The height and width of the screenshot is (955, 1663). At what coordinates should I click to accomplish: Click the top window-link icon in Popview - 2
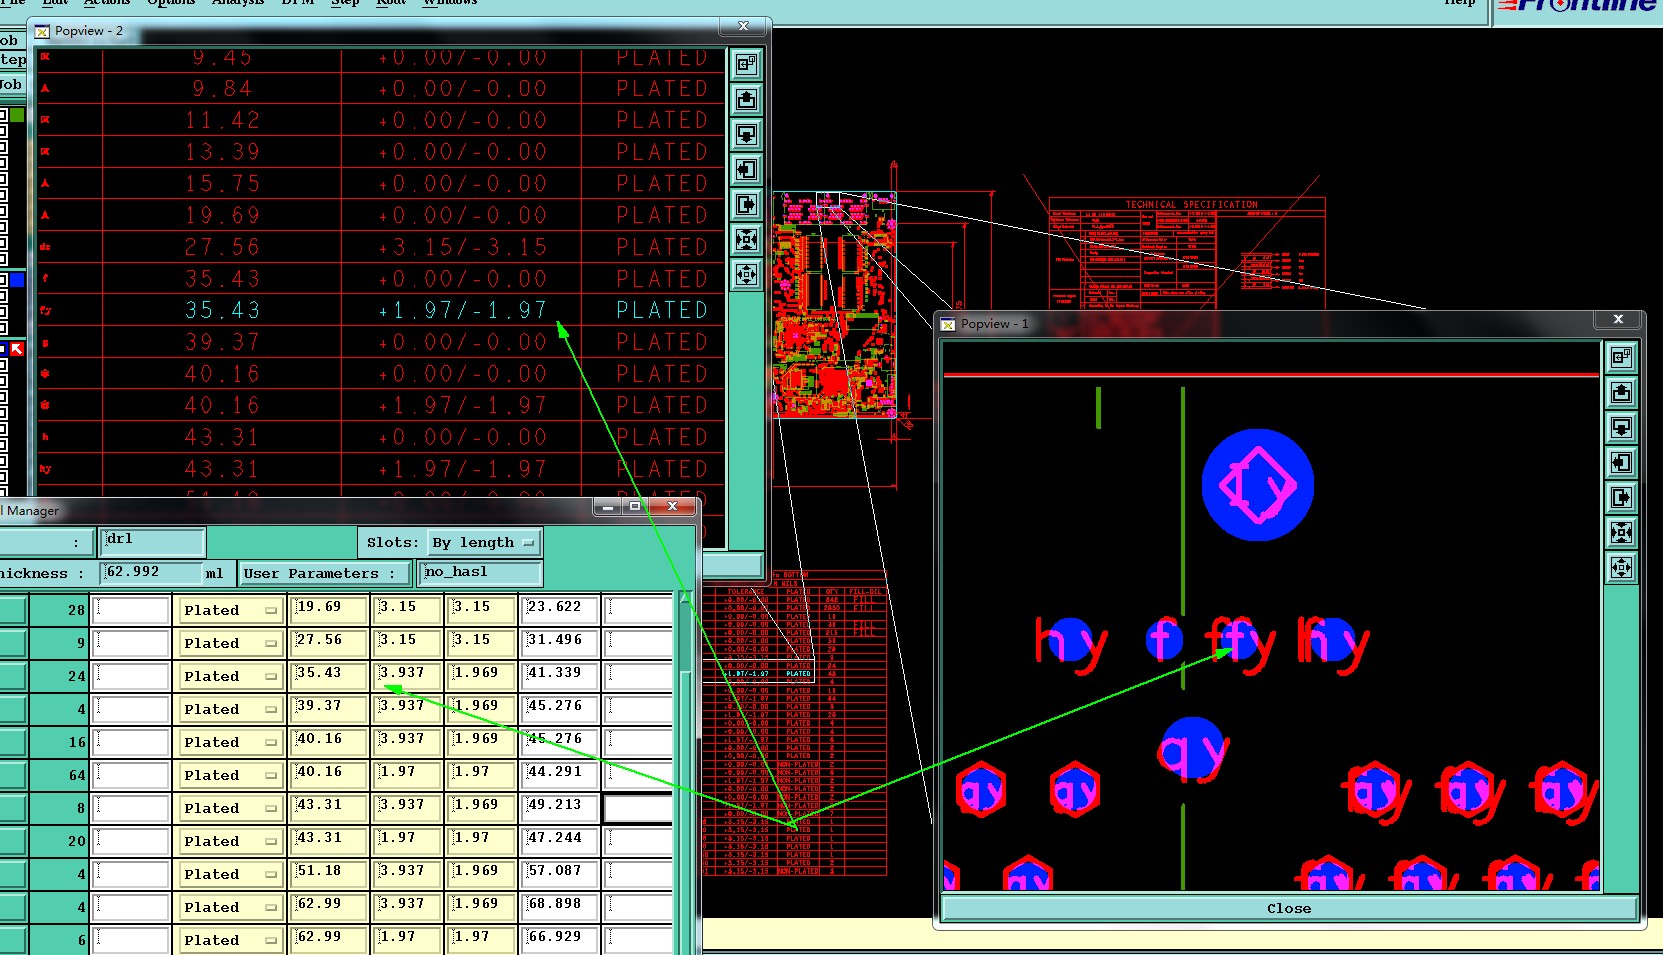(746, 65)
